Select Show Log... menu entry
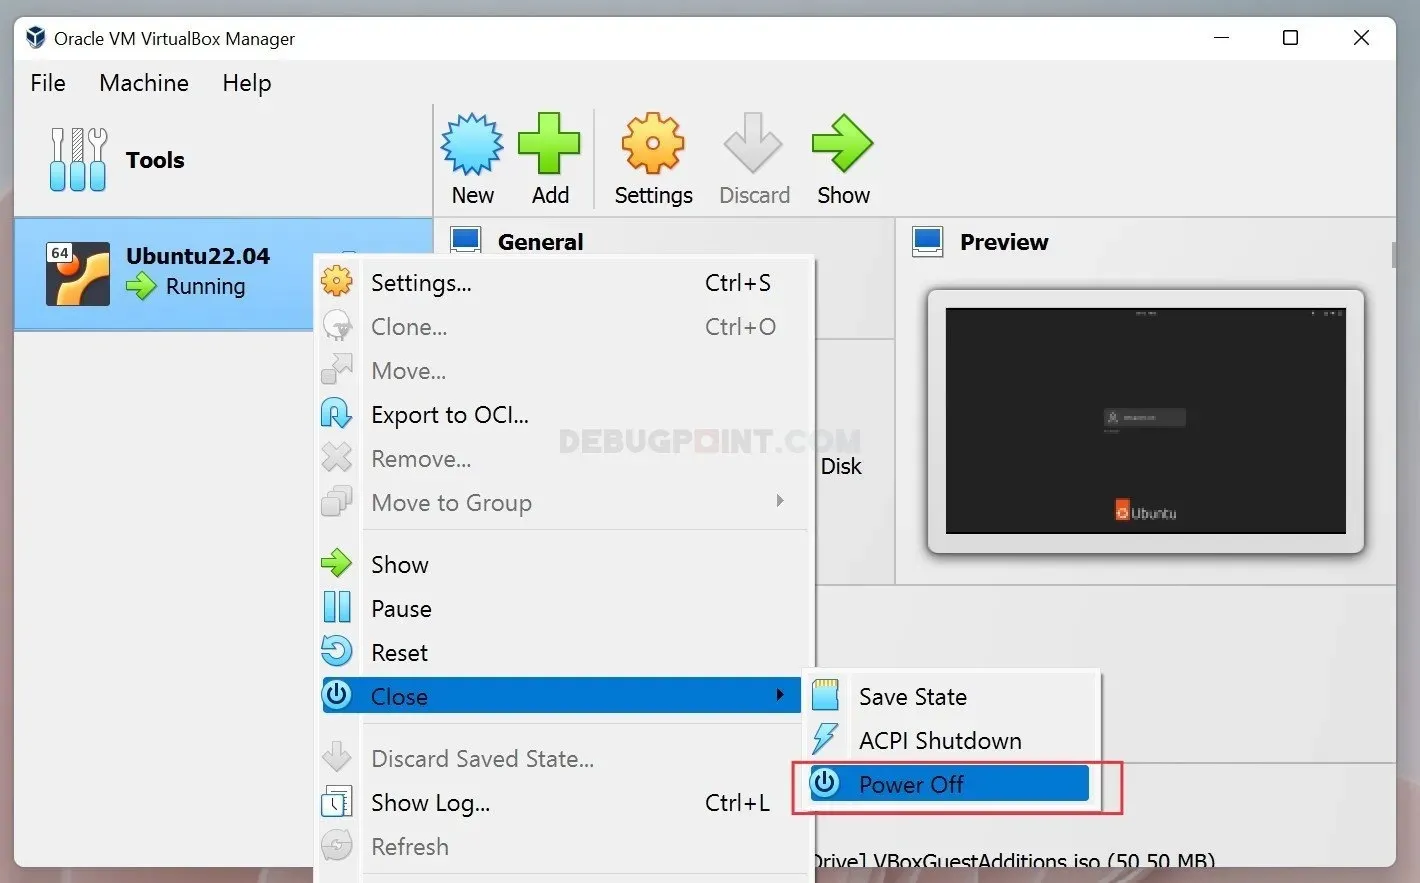 563,803
